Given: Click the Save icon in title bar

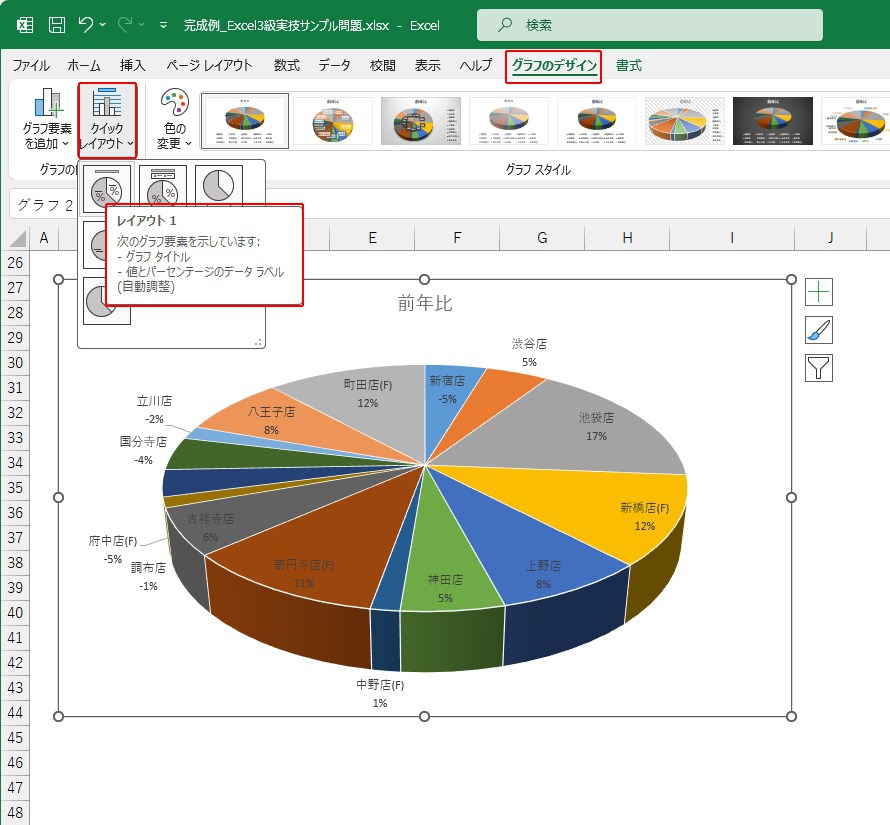Looking at the screenshot, I should pos(57,25).
